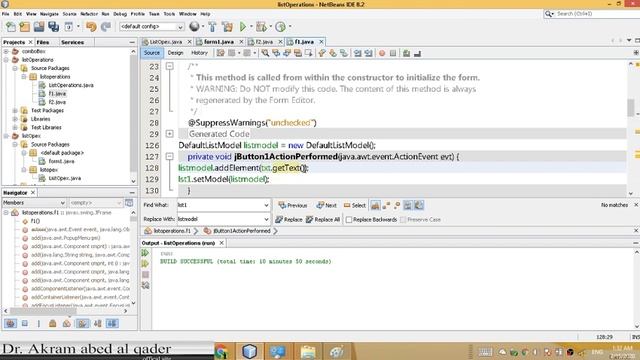This screenshot has height=360, width=640.
Task: Click the Navigator horizontal scrollbar thumb
Action: click(x=43, y=311)
